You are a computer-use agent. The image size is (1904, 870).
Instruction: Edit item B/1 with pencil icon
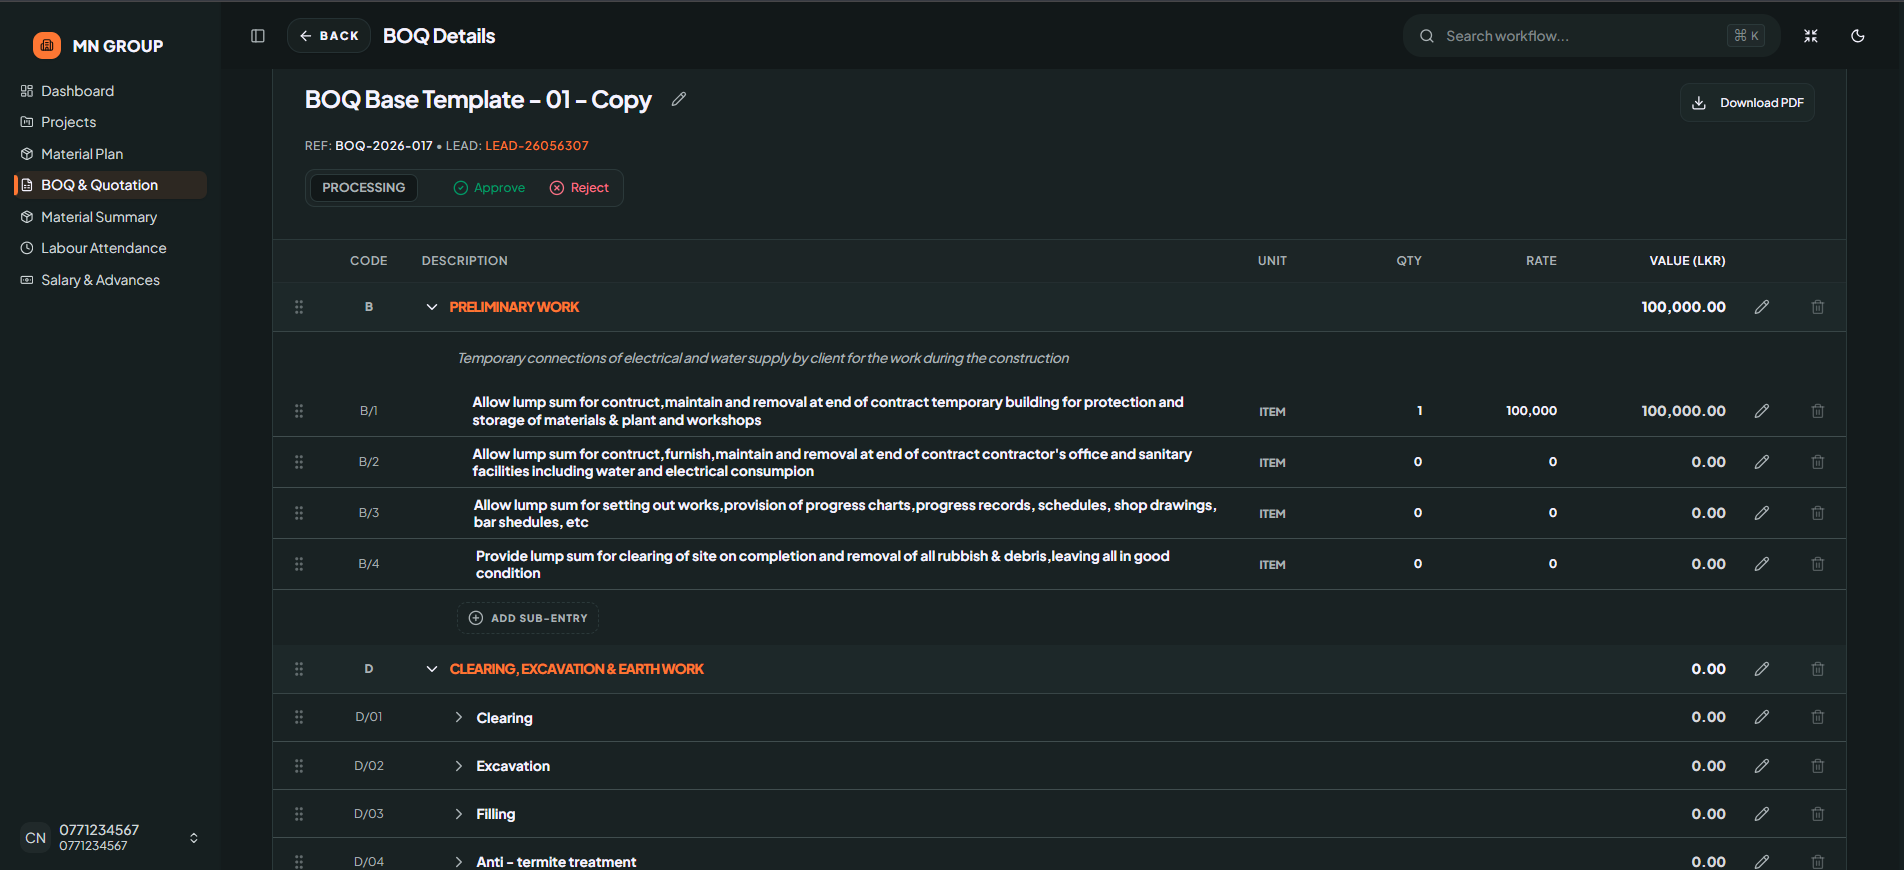[1762, 411]
